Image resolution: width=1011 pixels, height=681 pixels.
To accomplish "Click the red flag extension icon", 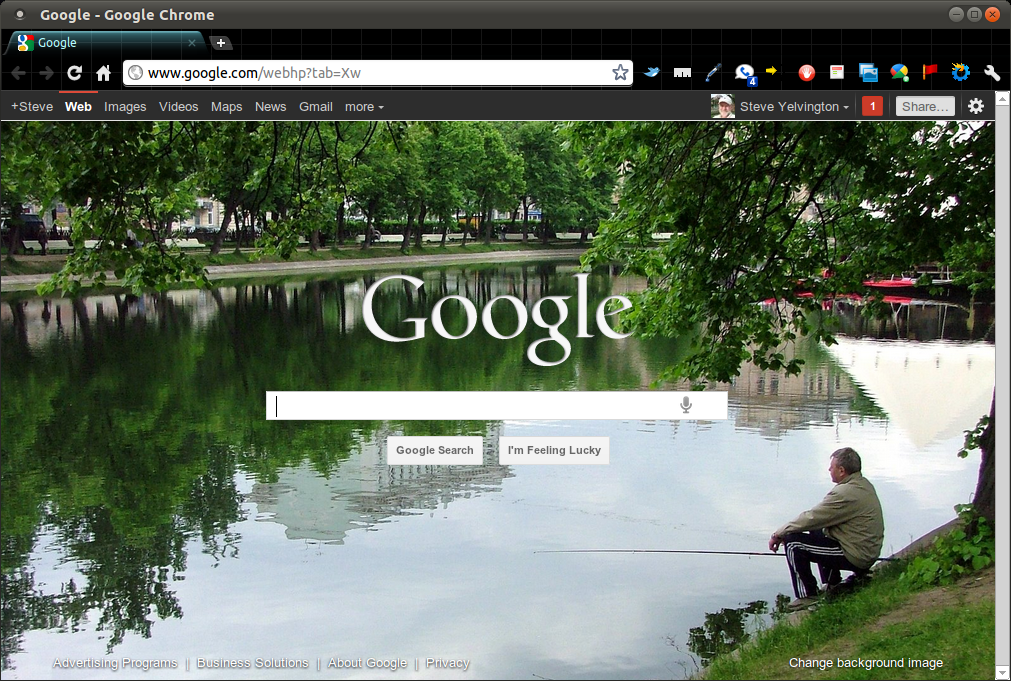I will 929,72.
